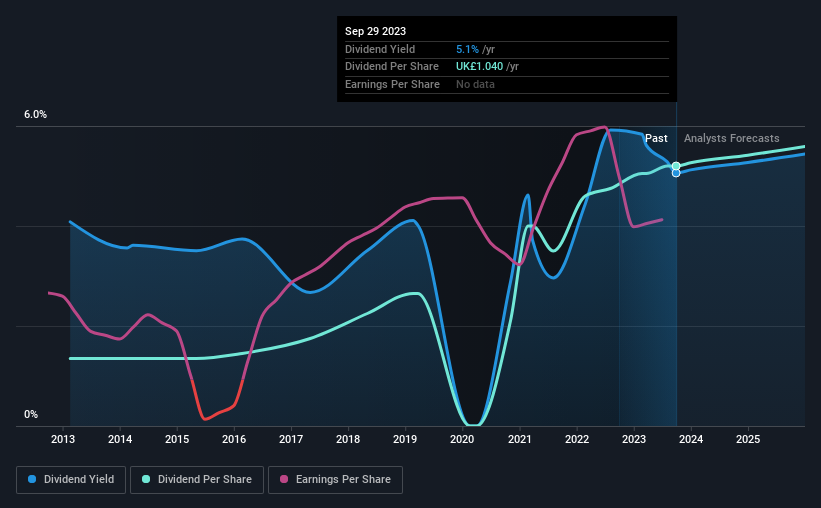Select the 2016 x-axis label

point(234,439)
